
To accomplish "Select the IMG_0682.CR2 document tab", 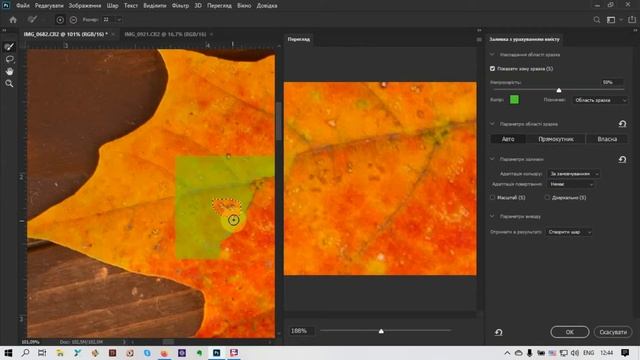I will click(x=65, y=34).
